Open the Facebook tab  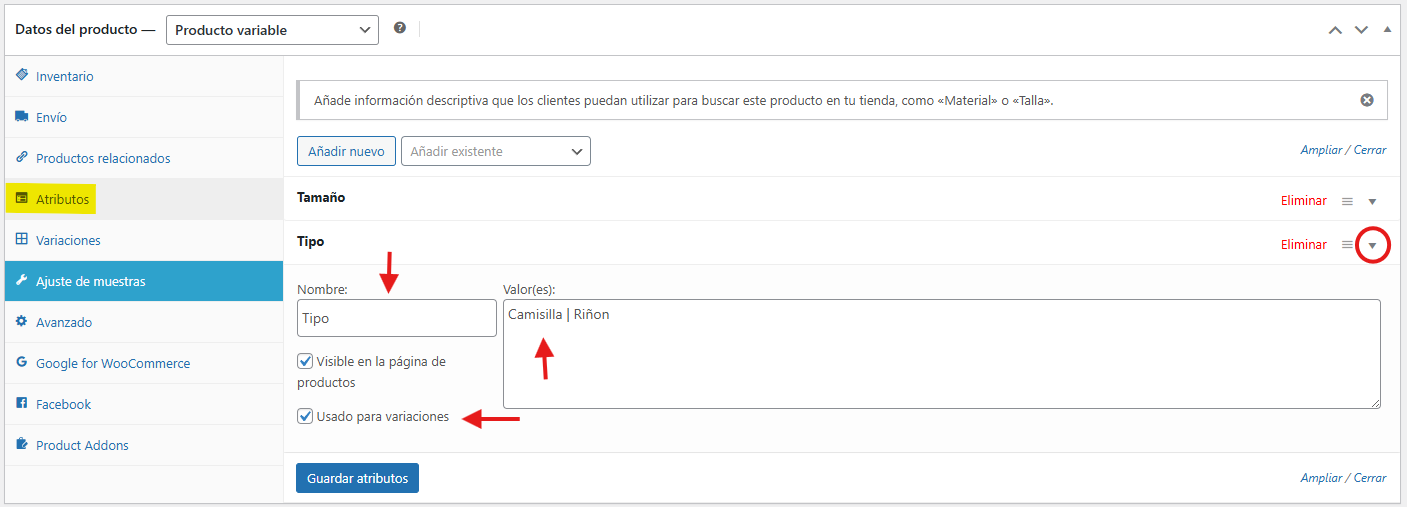coord(144,404)
